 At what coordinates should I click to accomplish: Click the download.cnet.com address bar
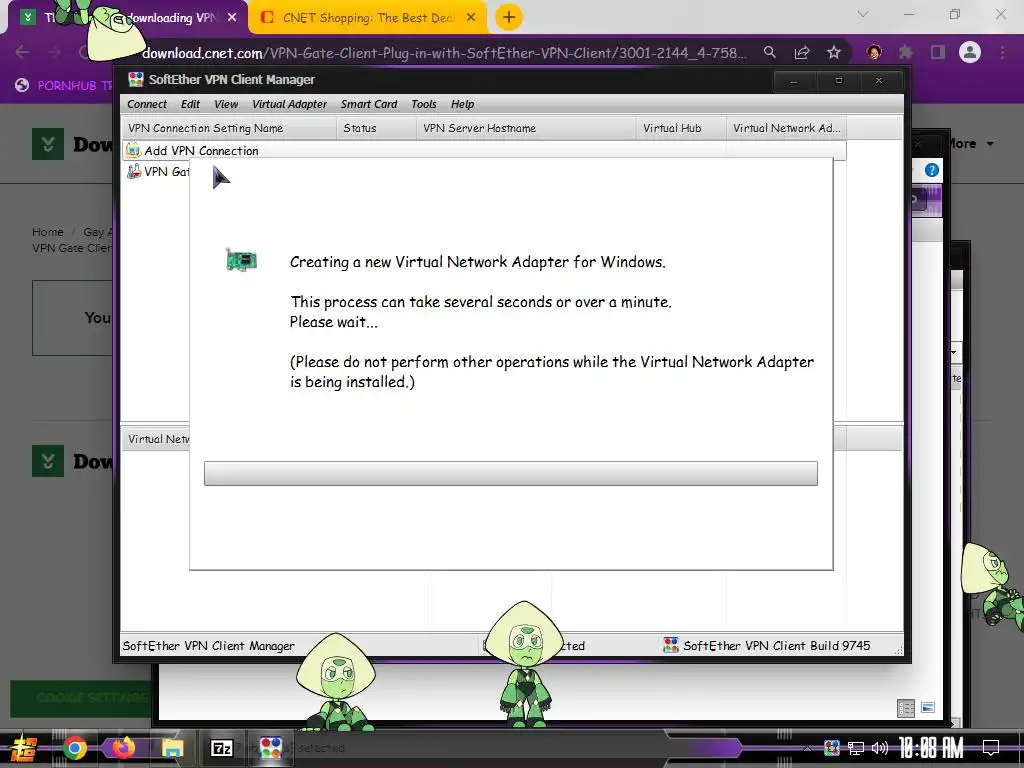tap(444, 53)
